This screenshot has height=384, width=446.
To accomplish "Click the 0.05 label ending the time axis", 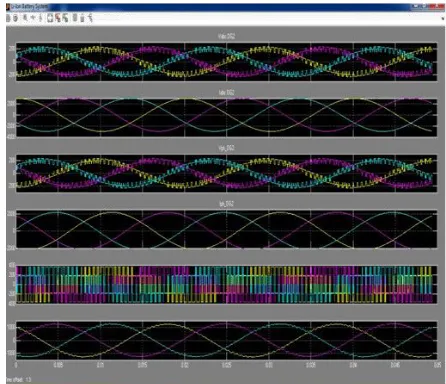I will pos(437,365).
